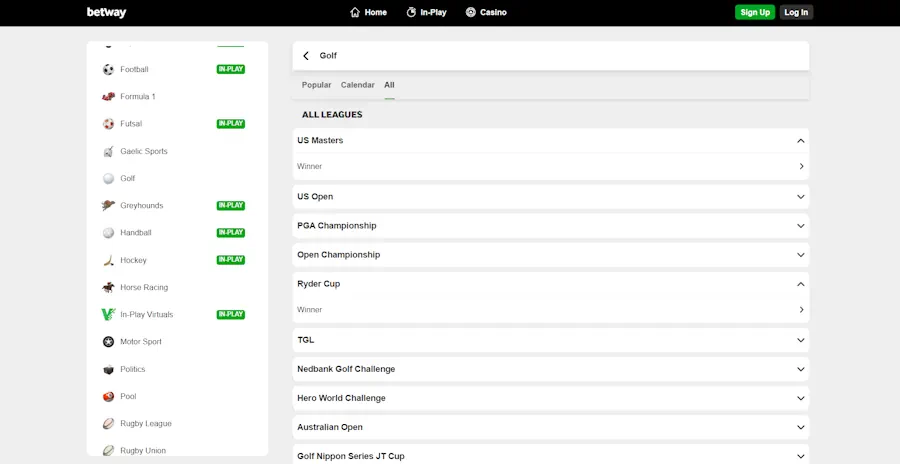
Task: Click the "Golf" page title
Action: click(x=328, y=56)
